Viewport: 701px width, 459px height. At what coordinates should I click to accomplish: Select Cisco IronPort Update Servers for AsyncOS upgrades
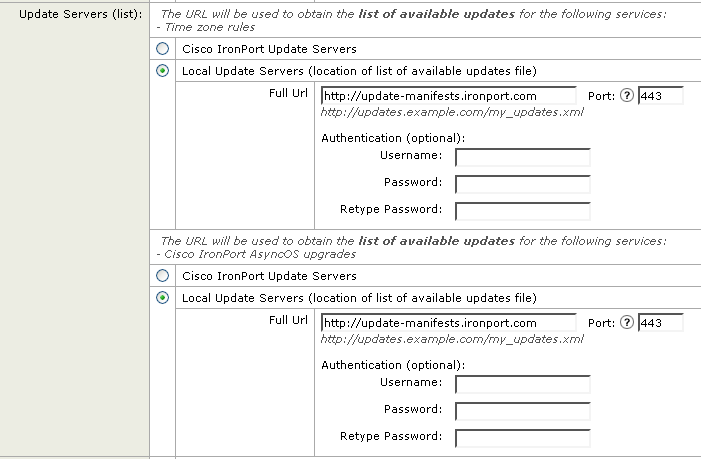point(162,276)
